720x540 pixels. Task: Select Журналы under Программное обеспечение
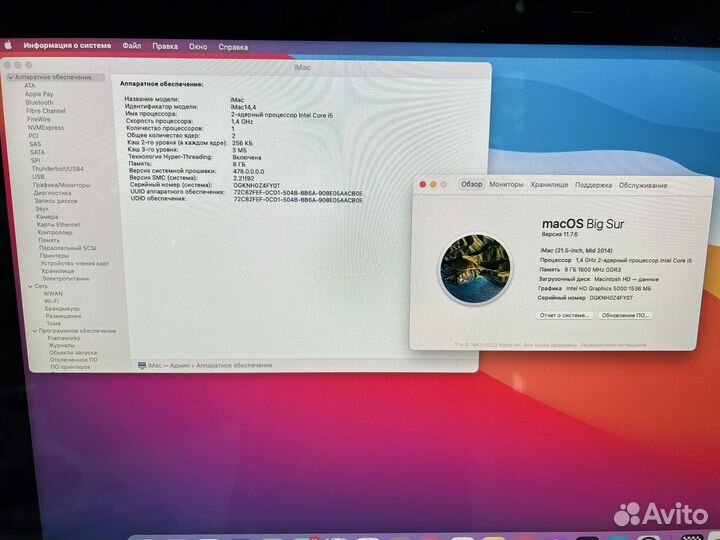click(x=61, y=345)
